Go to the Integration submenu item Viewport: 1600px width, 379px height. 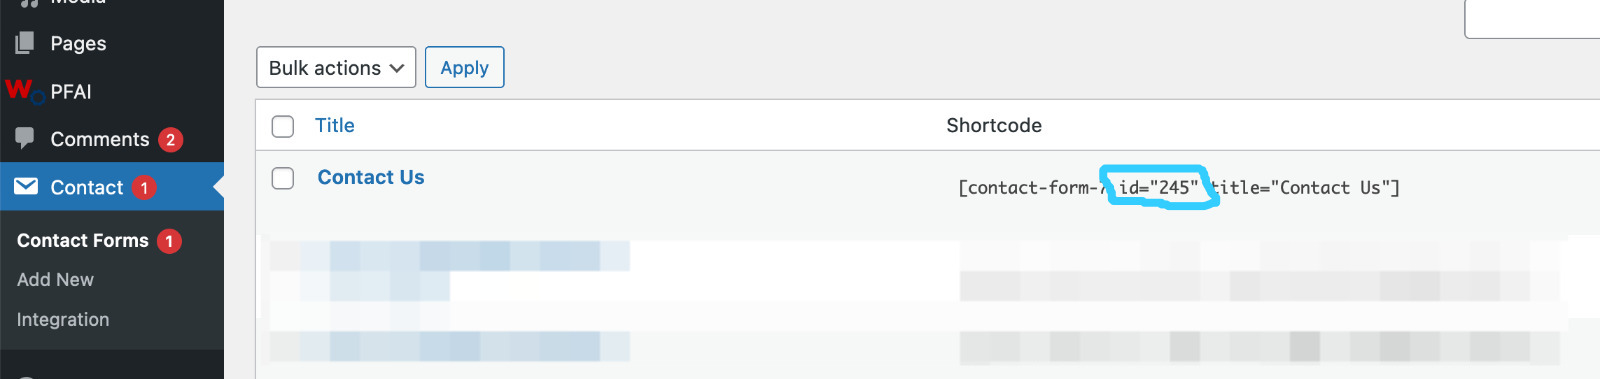pyautogui.click(x=63, y=320)
